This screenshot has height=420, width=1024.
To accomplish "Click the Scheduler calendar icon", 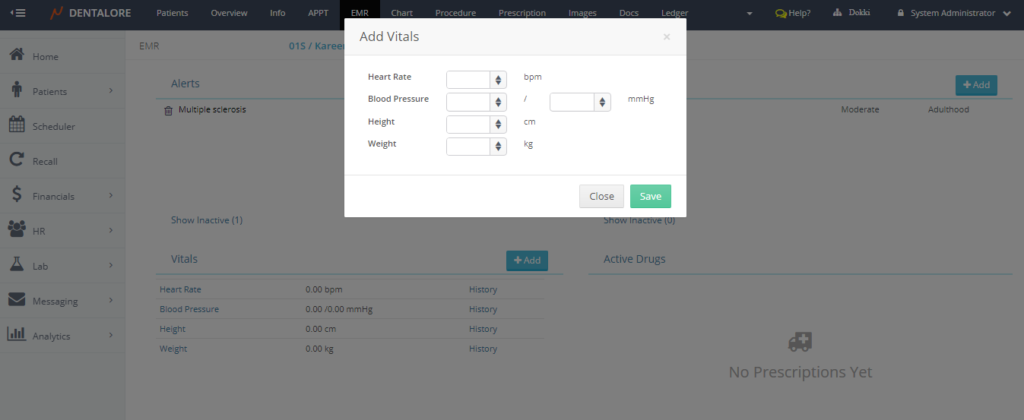I will pos(17,126).
